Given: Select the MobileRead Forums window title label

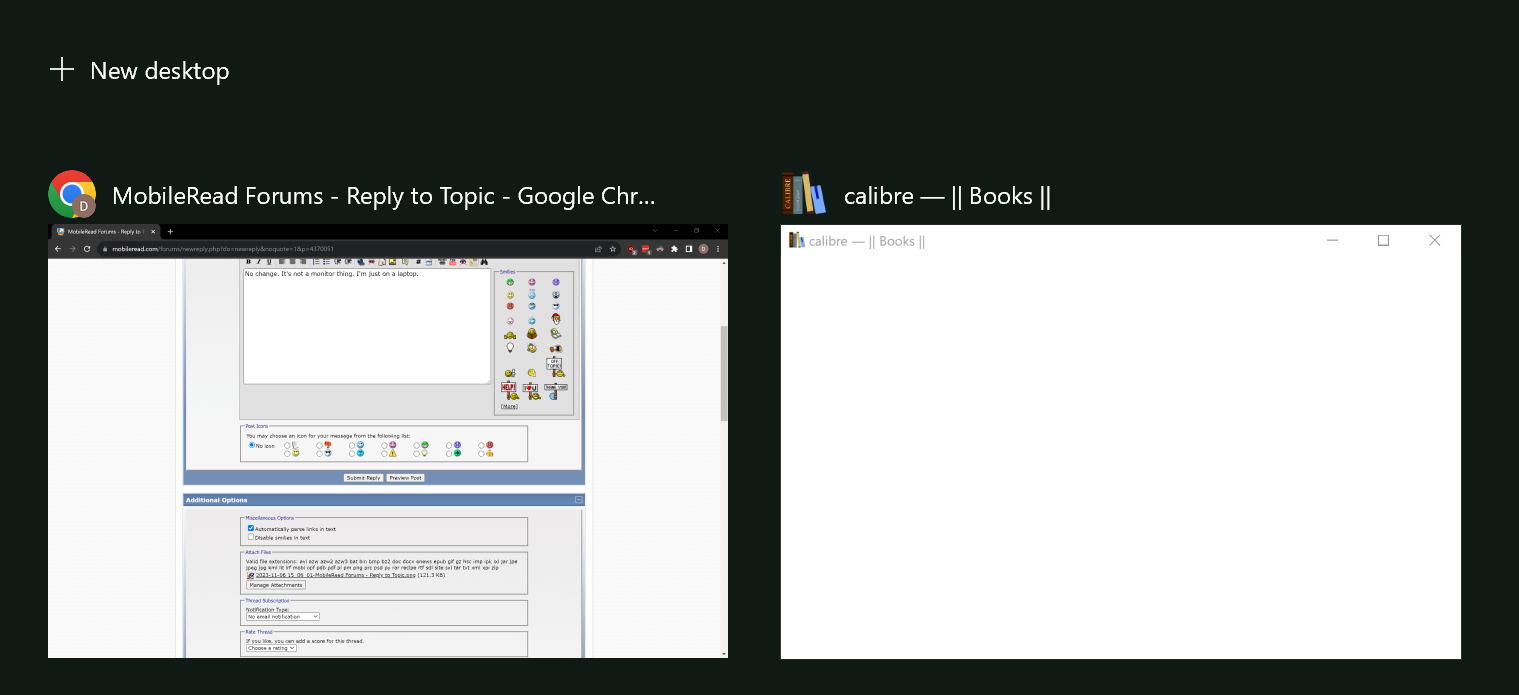Looking at the screenshot, I should pos(384,196).
